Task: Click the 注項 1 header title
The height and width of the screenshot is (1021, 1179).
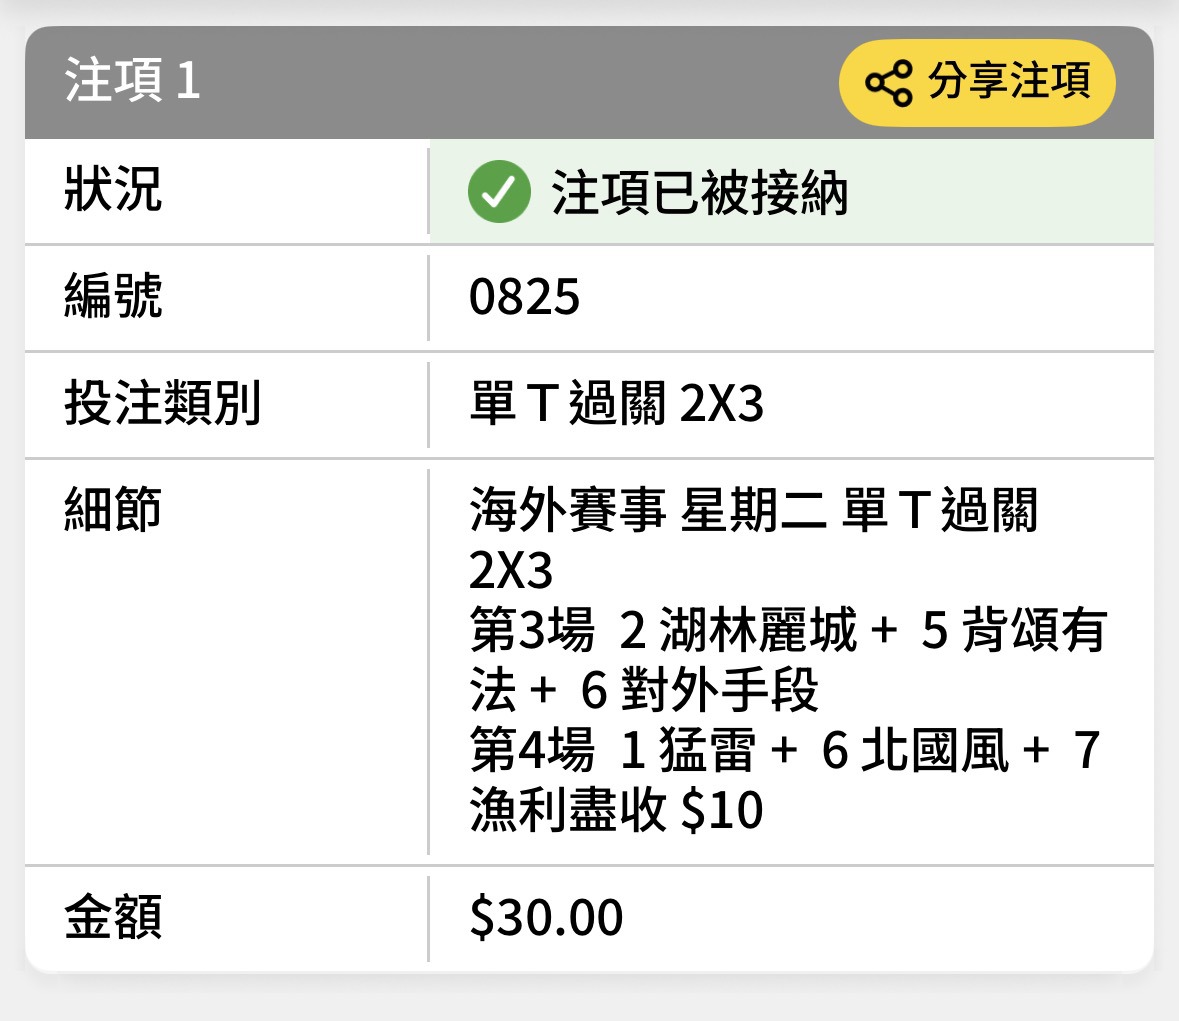Action: point(132,80)
